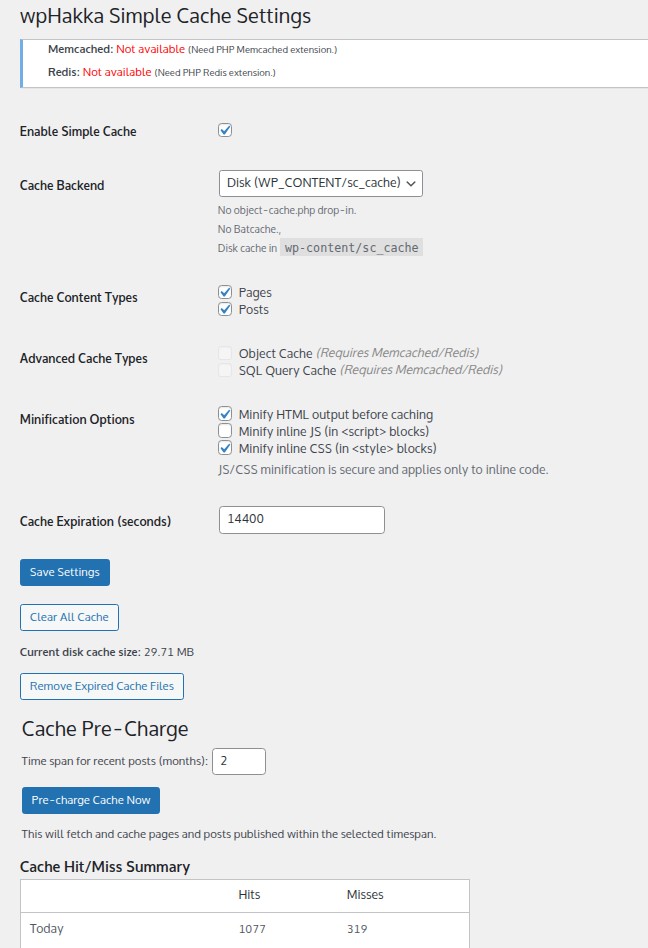Click the Save Settings button
Screen dimensions: 648x948
(x=65, y=572)
